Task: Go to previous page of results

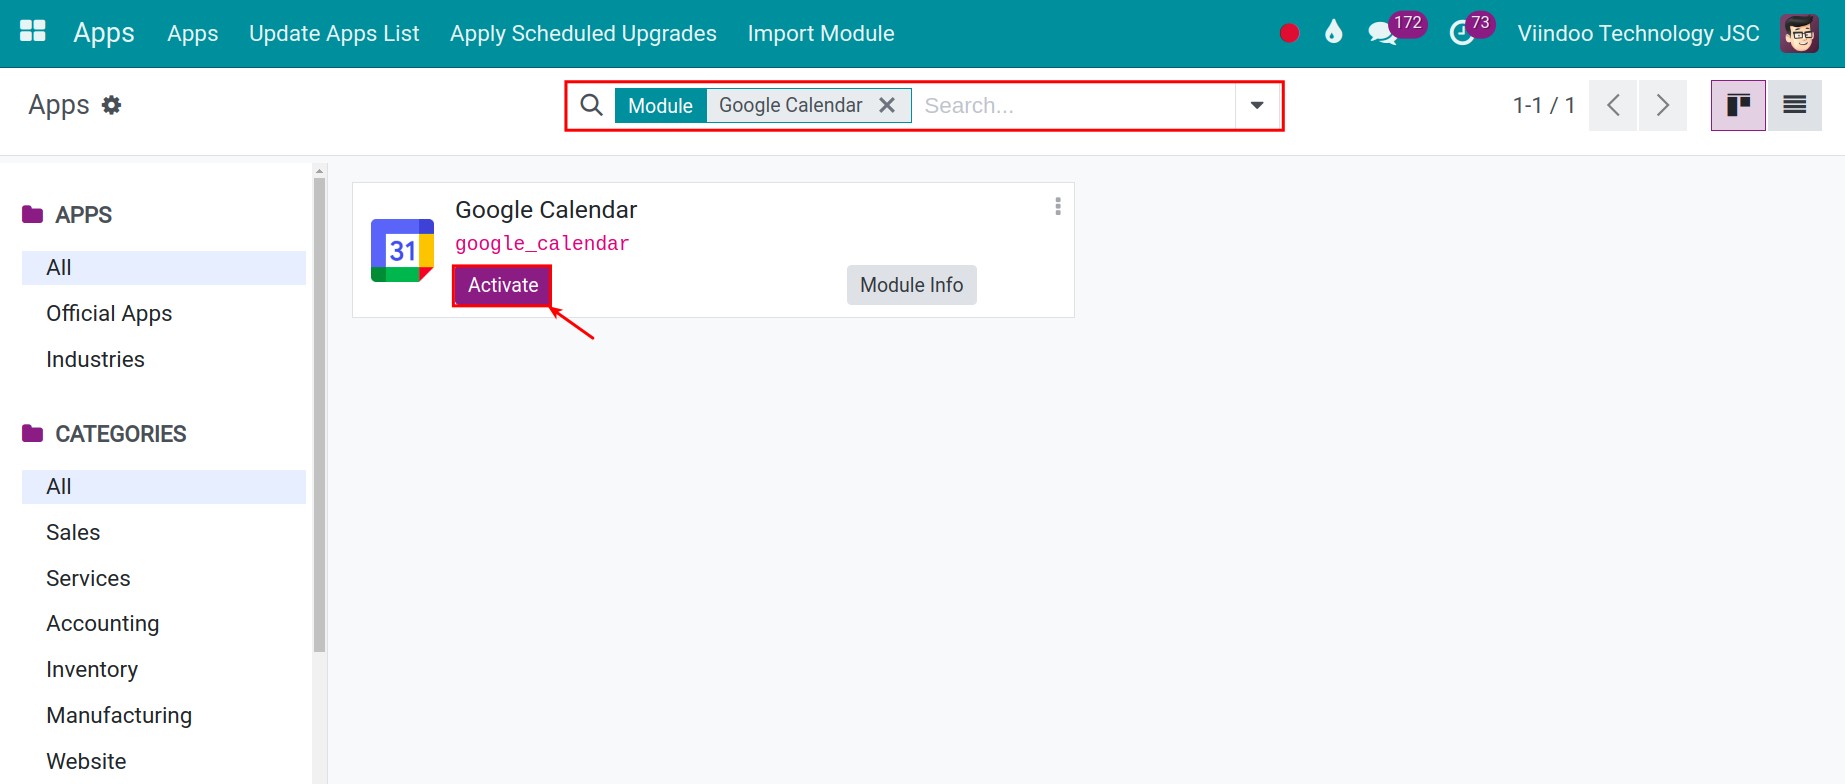Action: [x=1613, y=105]
